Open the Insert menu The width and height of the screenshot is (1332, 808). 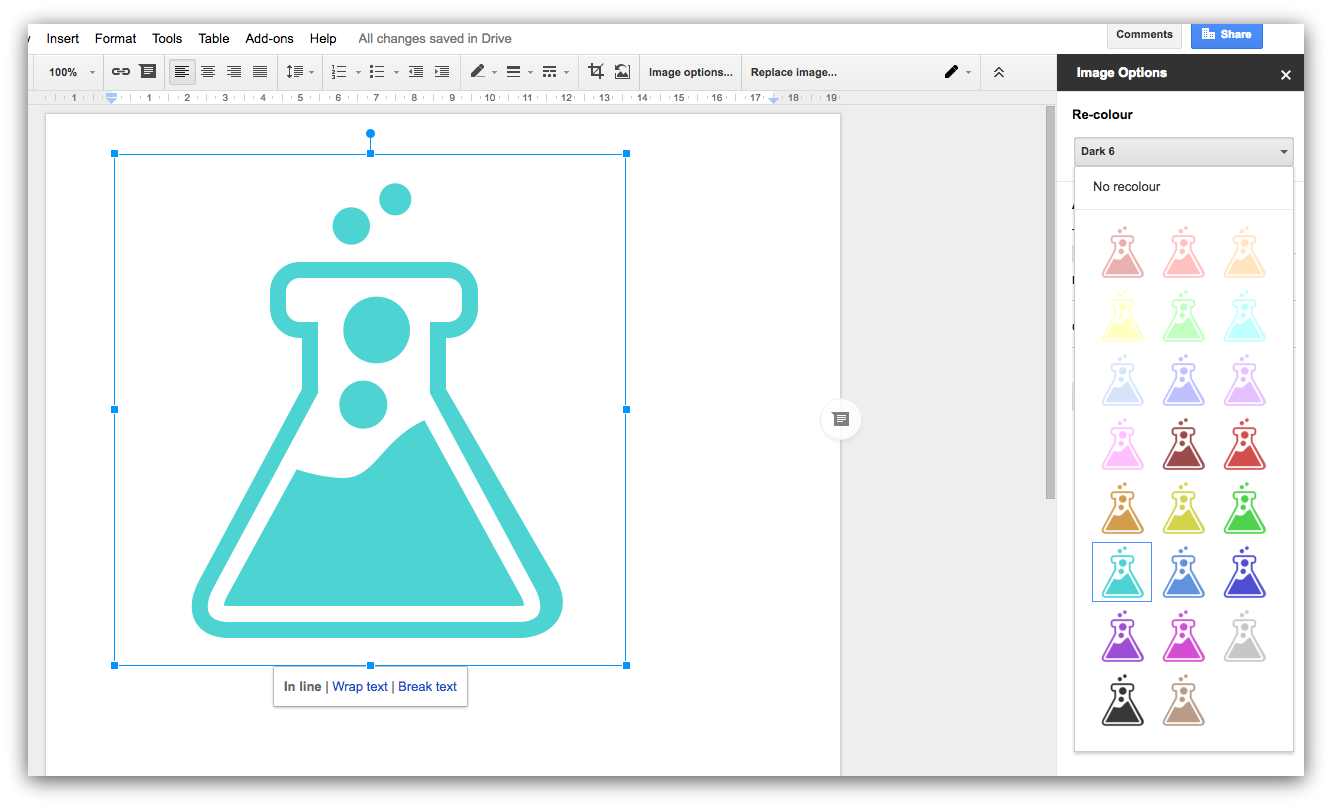[62, 38]
